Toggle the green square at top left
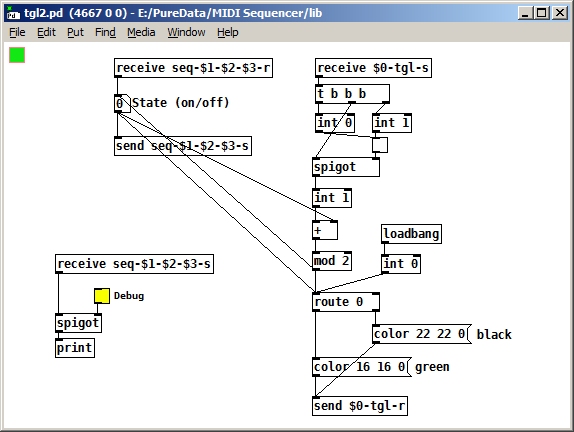 tap(17, 55)
